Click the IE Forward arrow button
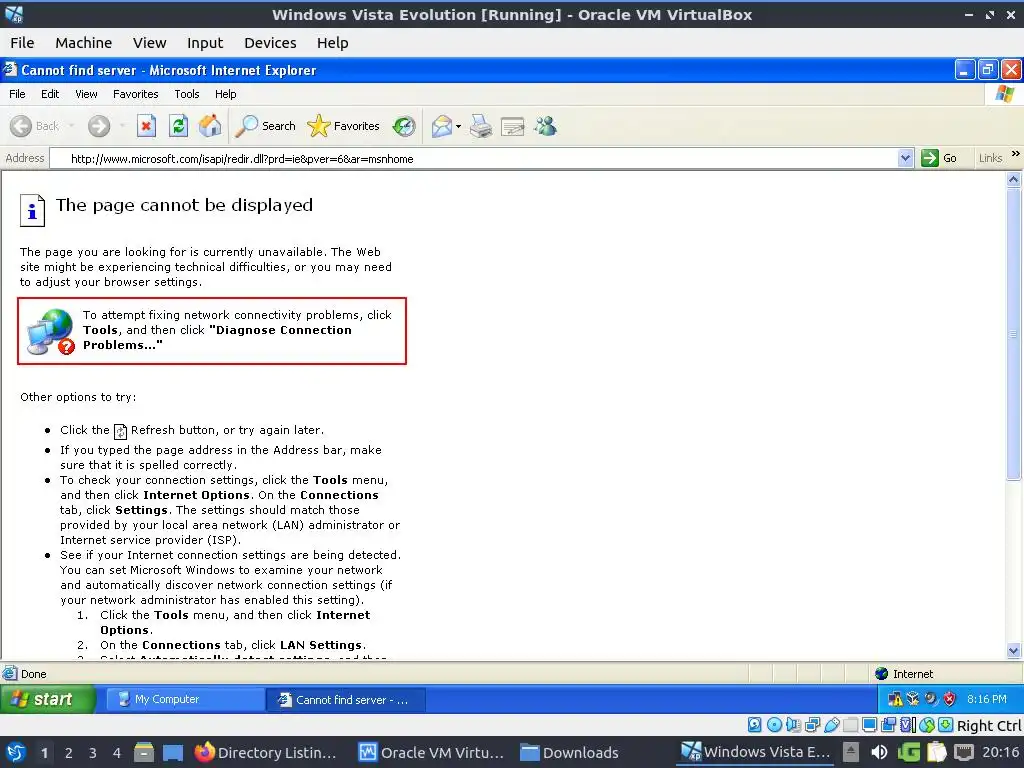This screenshot has width=1024, height=768. pos(99,126)
